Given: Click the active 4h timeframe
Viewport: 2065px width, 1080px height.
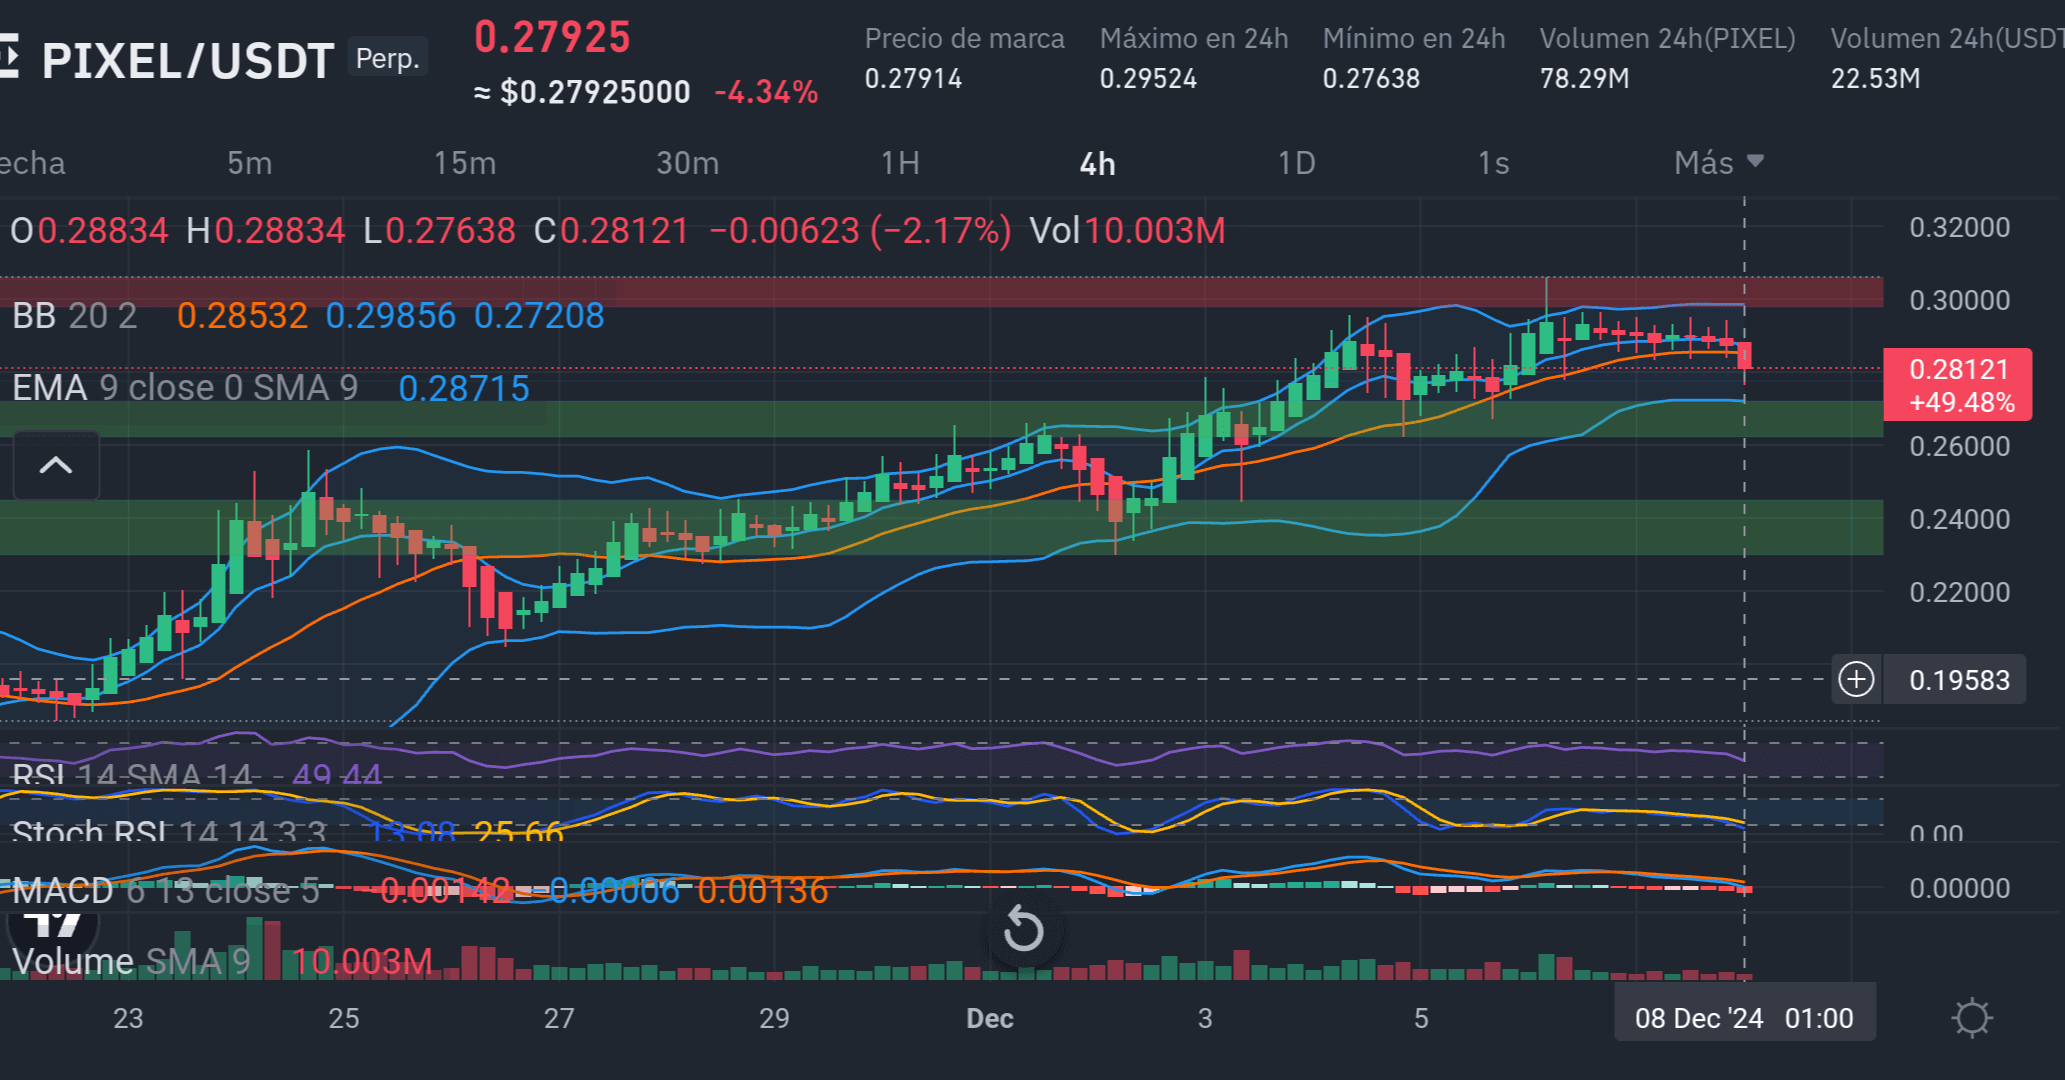Looking at the screenshot, I should pos(1097,164).
